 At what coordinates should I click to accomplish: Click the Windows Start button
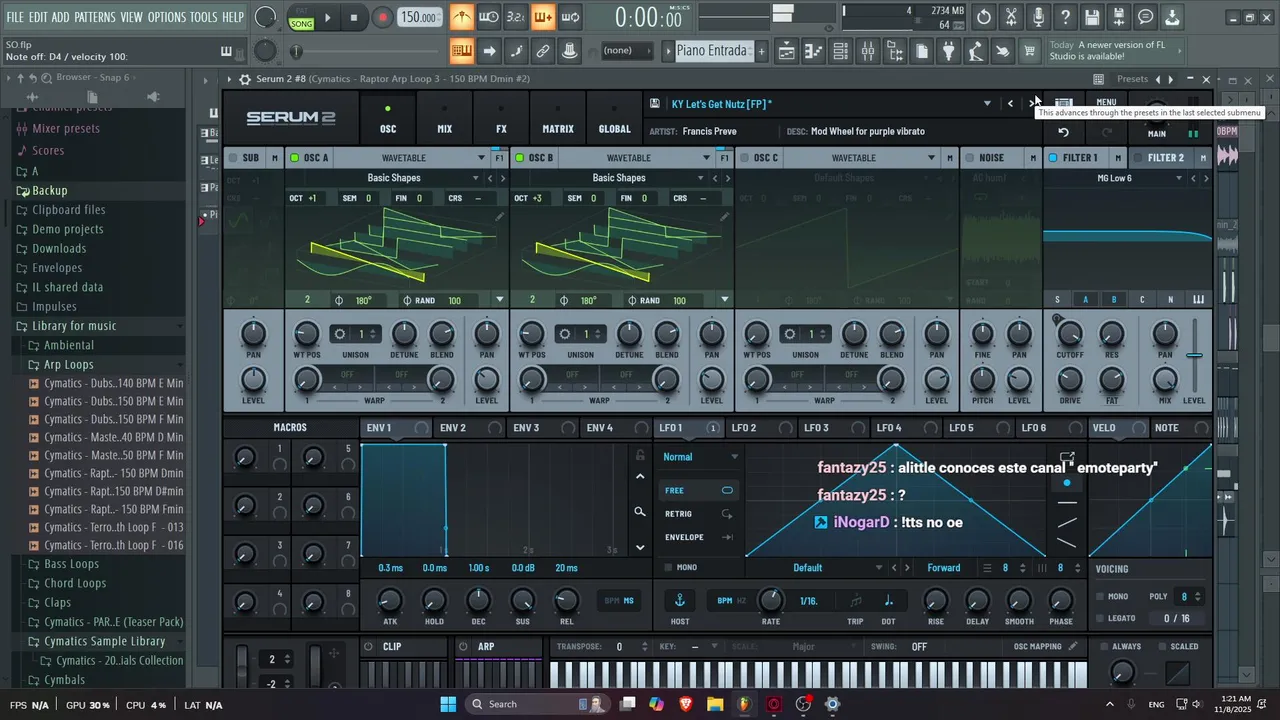(448, 704)
